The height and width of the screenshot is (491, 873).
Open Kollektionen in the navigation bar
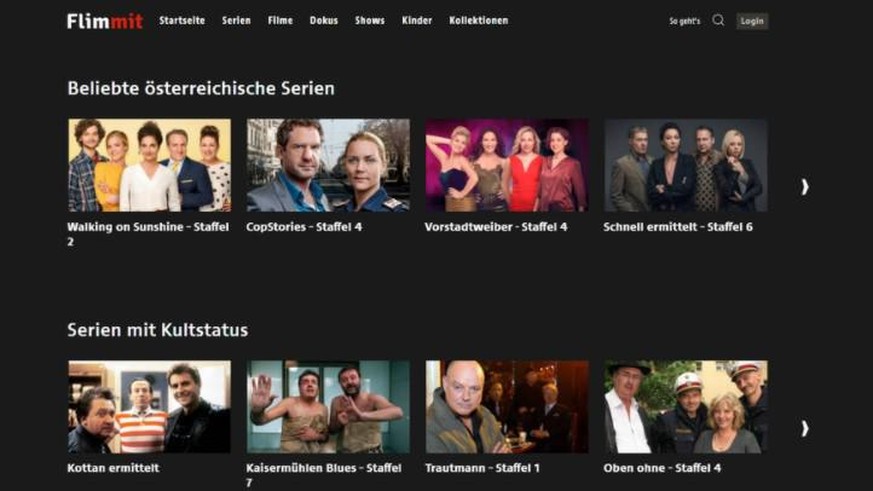click(x=478, y=21)
